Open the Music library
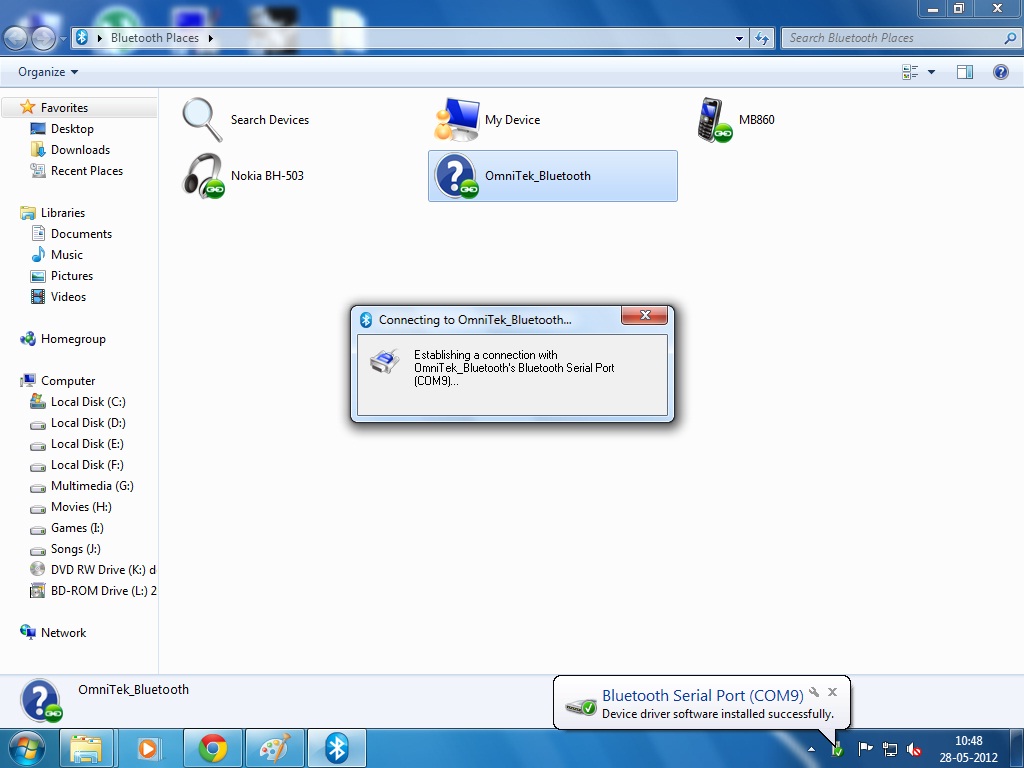 [x=67, y=255]
